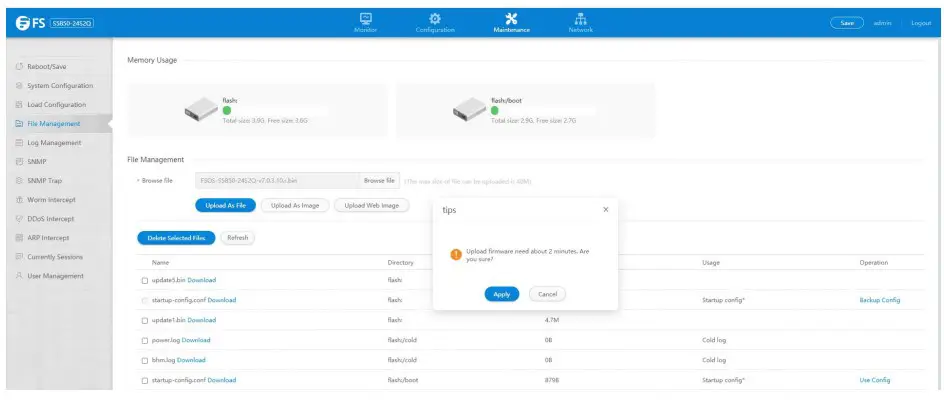Click the SNMP sidebar icon
This screenshot has width=944, height=416.
[19, 162]
